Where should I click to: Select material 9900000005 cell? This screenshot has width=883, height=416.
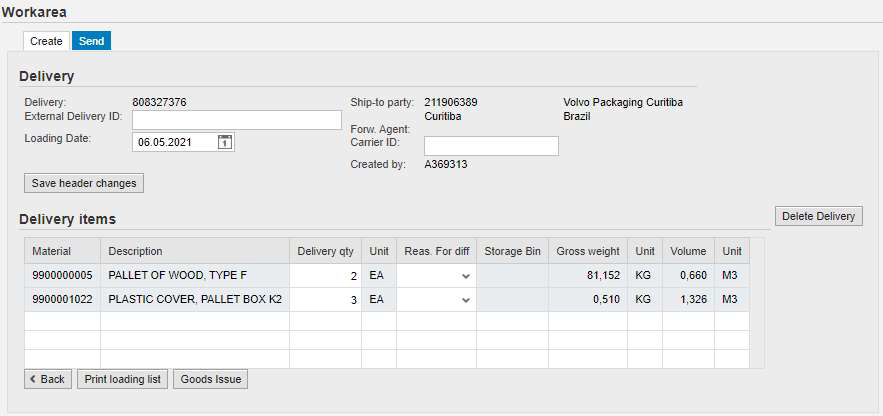click(x=62, y=275)
